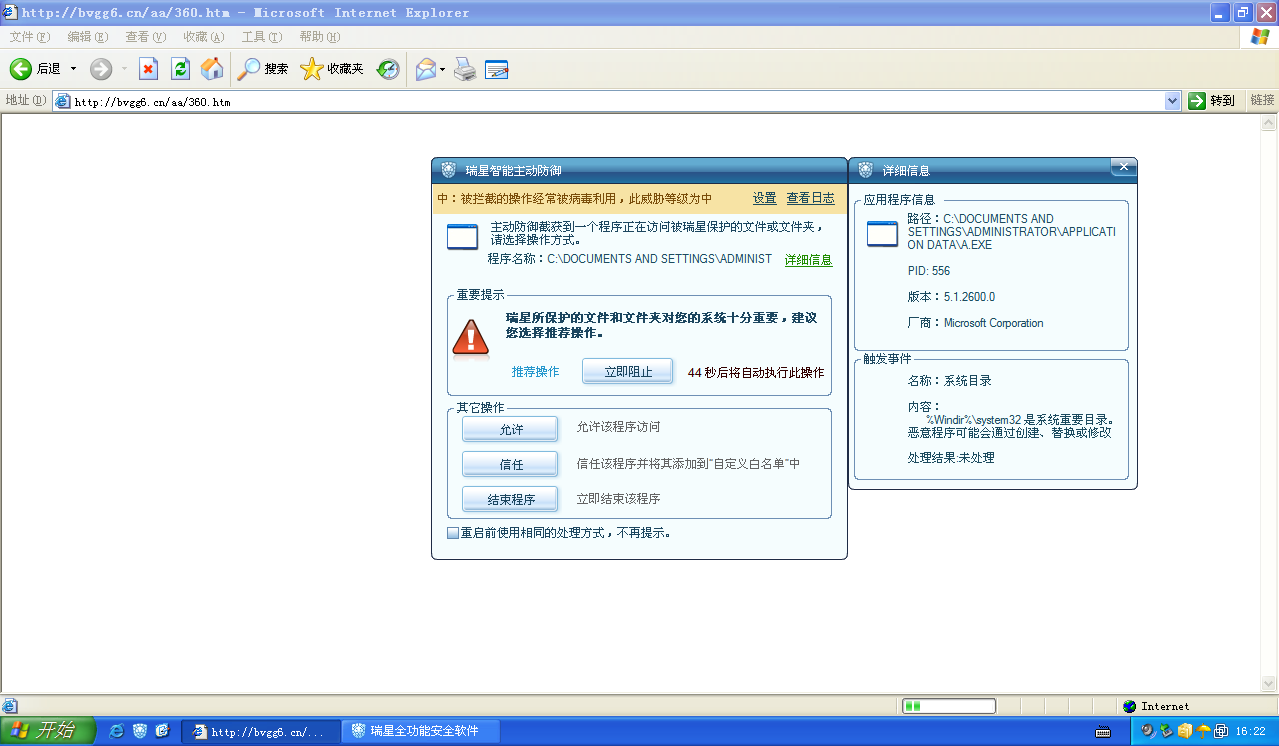Open the 收藏夹 favorites pane

[332, 69]
